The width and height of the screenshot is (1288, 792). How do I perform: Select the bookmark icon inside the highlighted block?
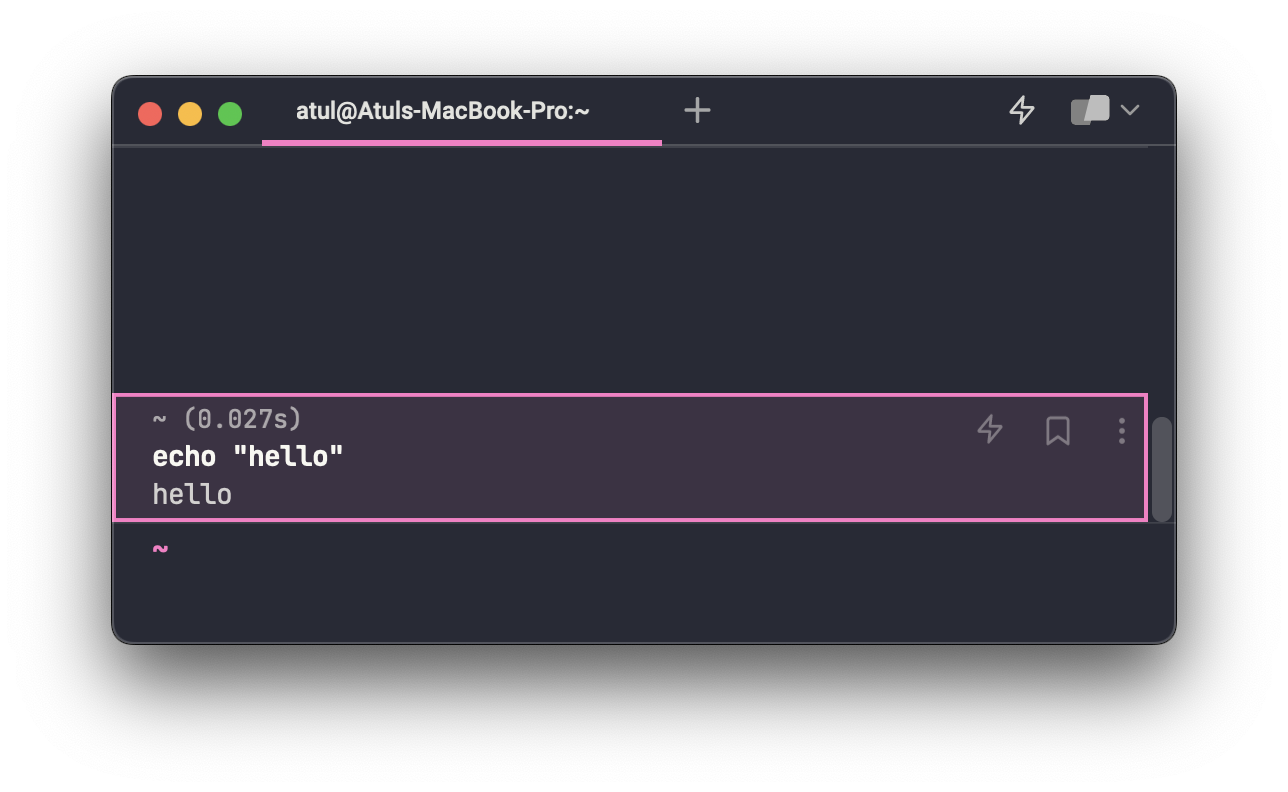(1057, 430)
